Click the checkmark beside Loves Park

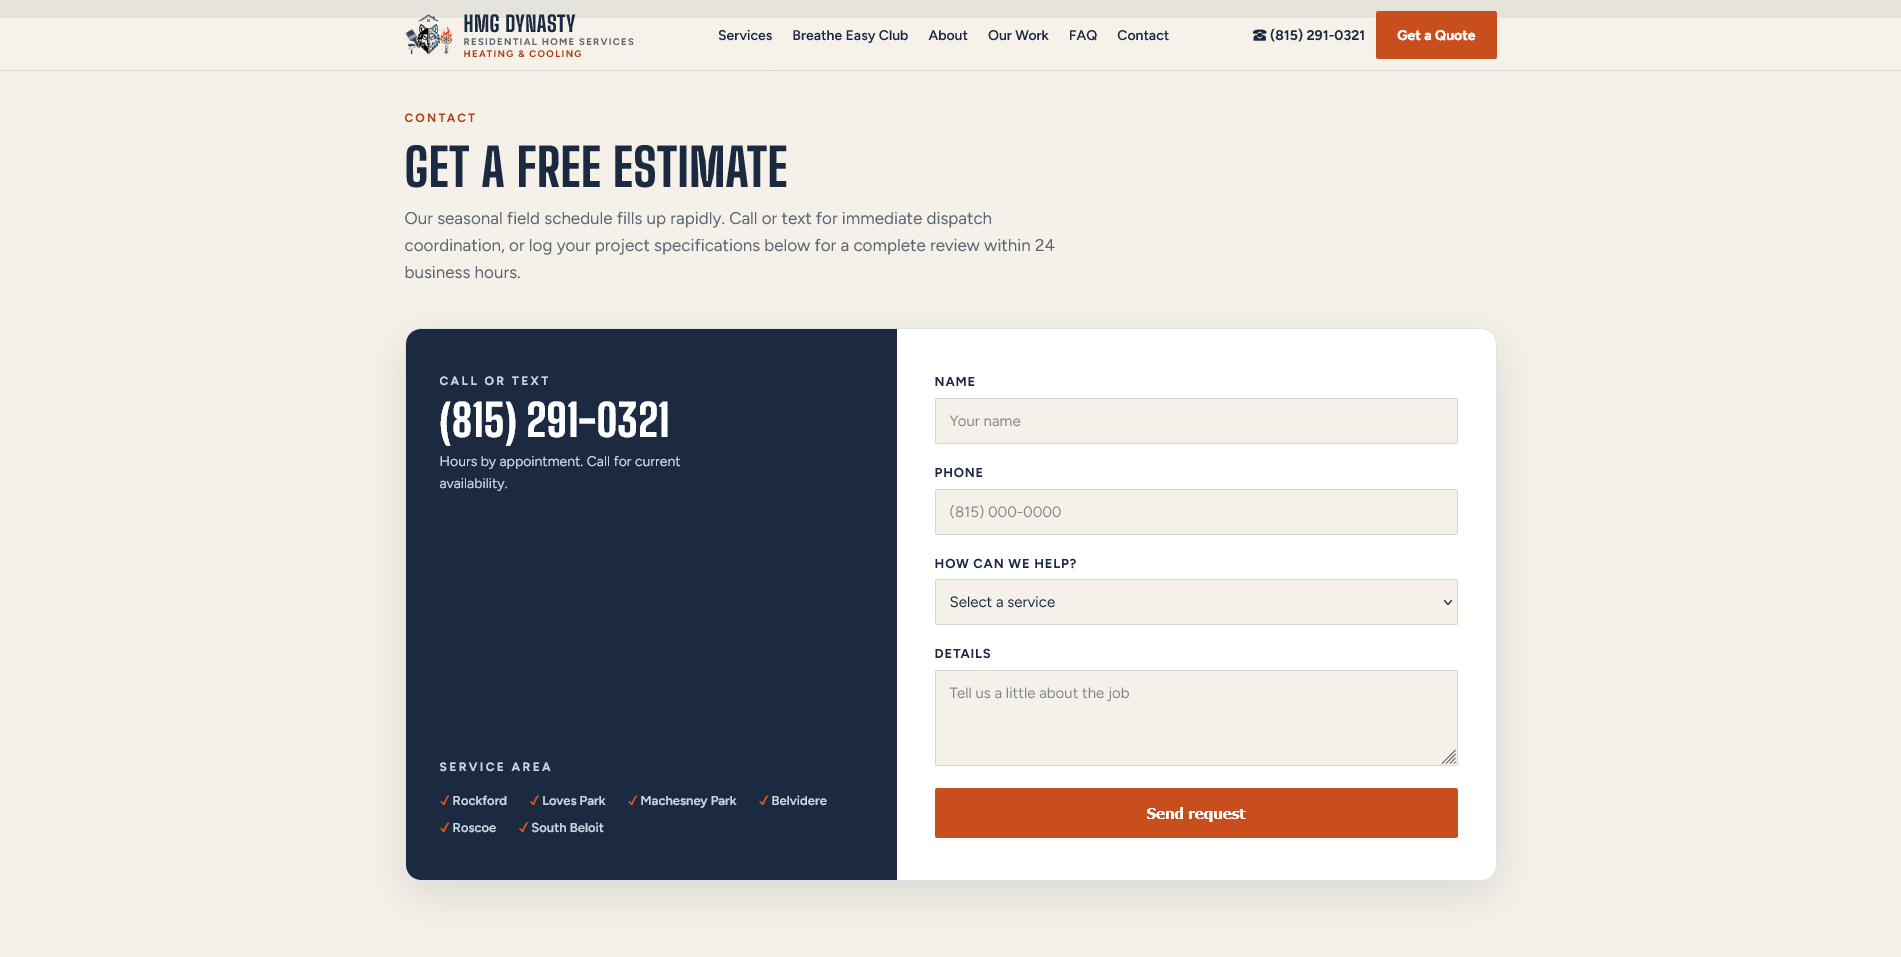(x=534, y=801)
